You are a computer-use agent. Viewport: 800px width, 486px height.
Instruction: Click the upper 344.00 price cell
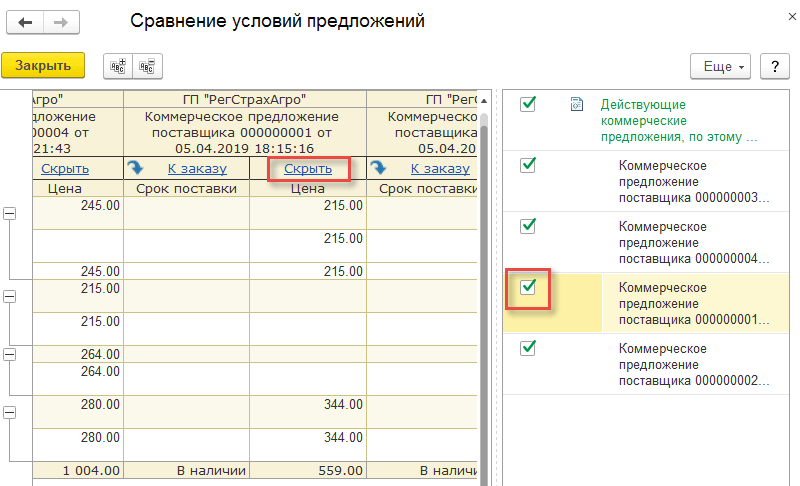[x=308, y=412]
